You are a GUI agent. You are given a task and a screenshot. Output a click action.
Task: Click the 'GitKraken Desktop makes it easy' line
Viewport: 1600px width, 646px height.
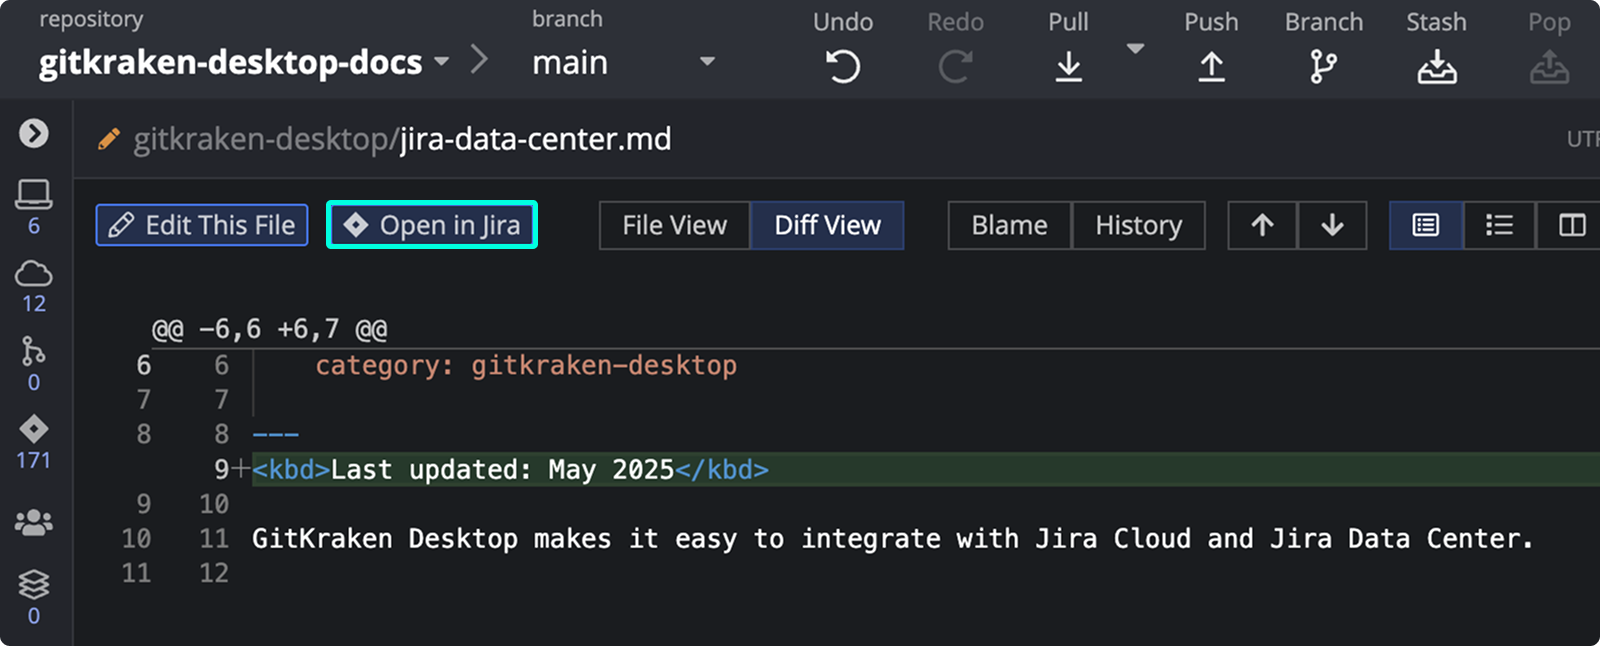(892, 538)
